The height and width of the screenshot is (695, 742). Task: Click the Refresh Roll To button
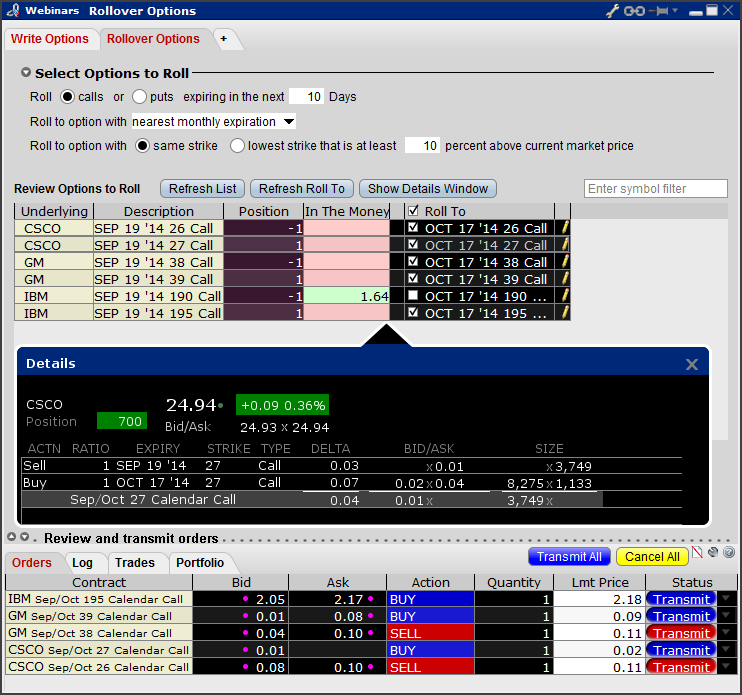302,188
